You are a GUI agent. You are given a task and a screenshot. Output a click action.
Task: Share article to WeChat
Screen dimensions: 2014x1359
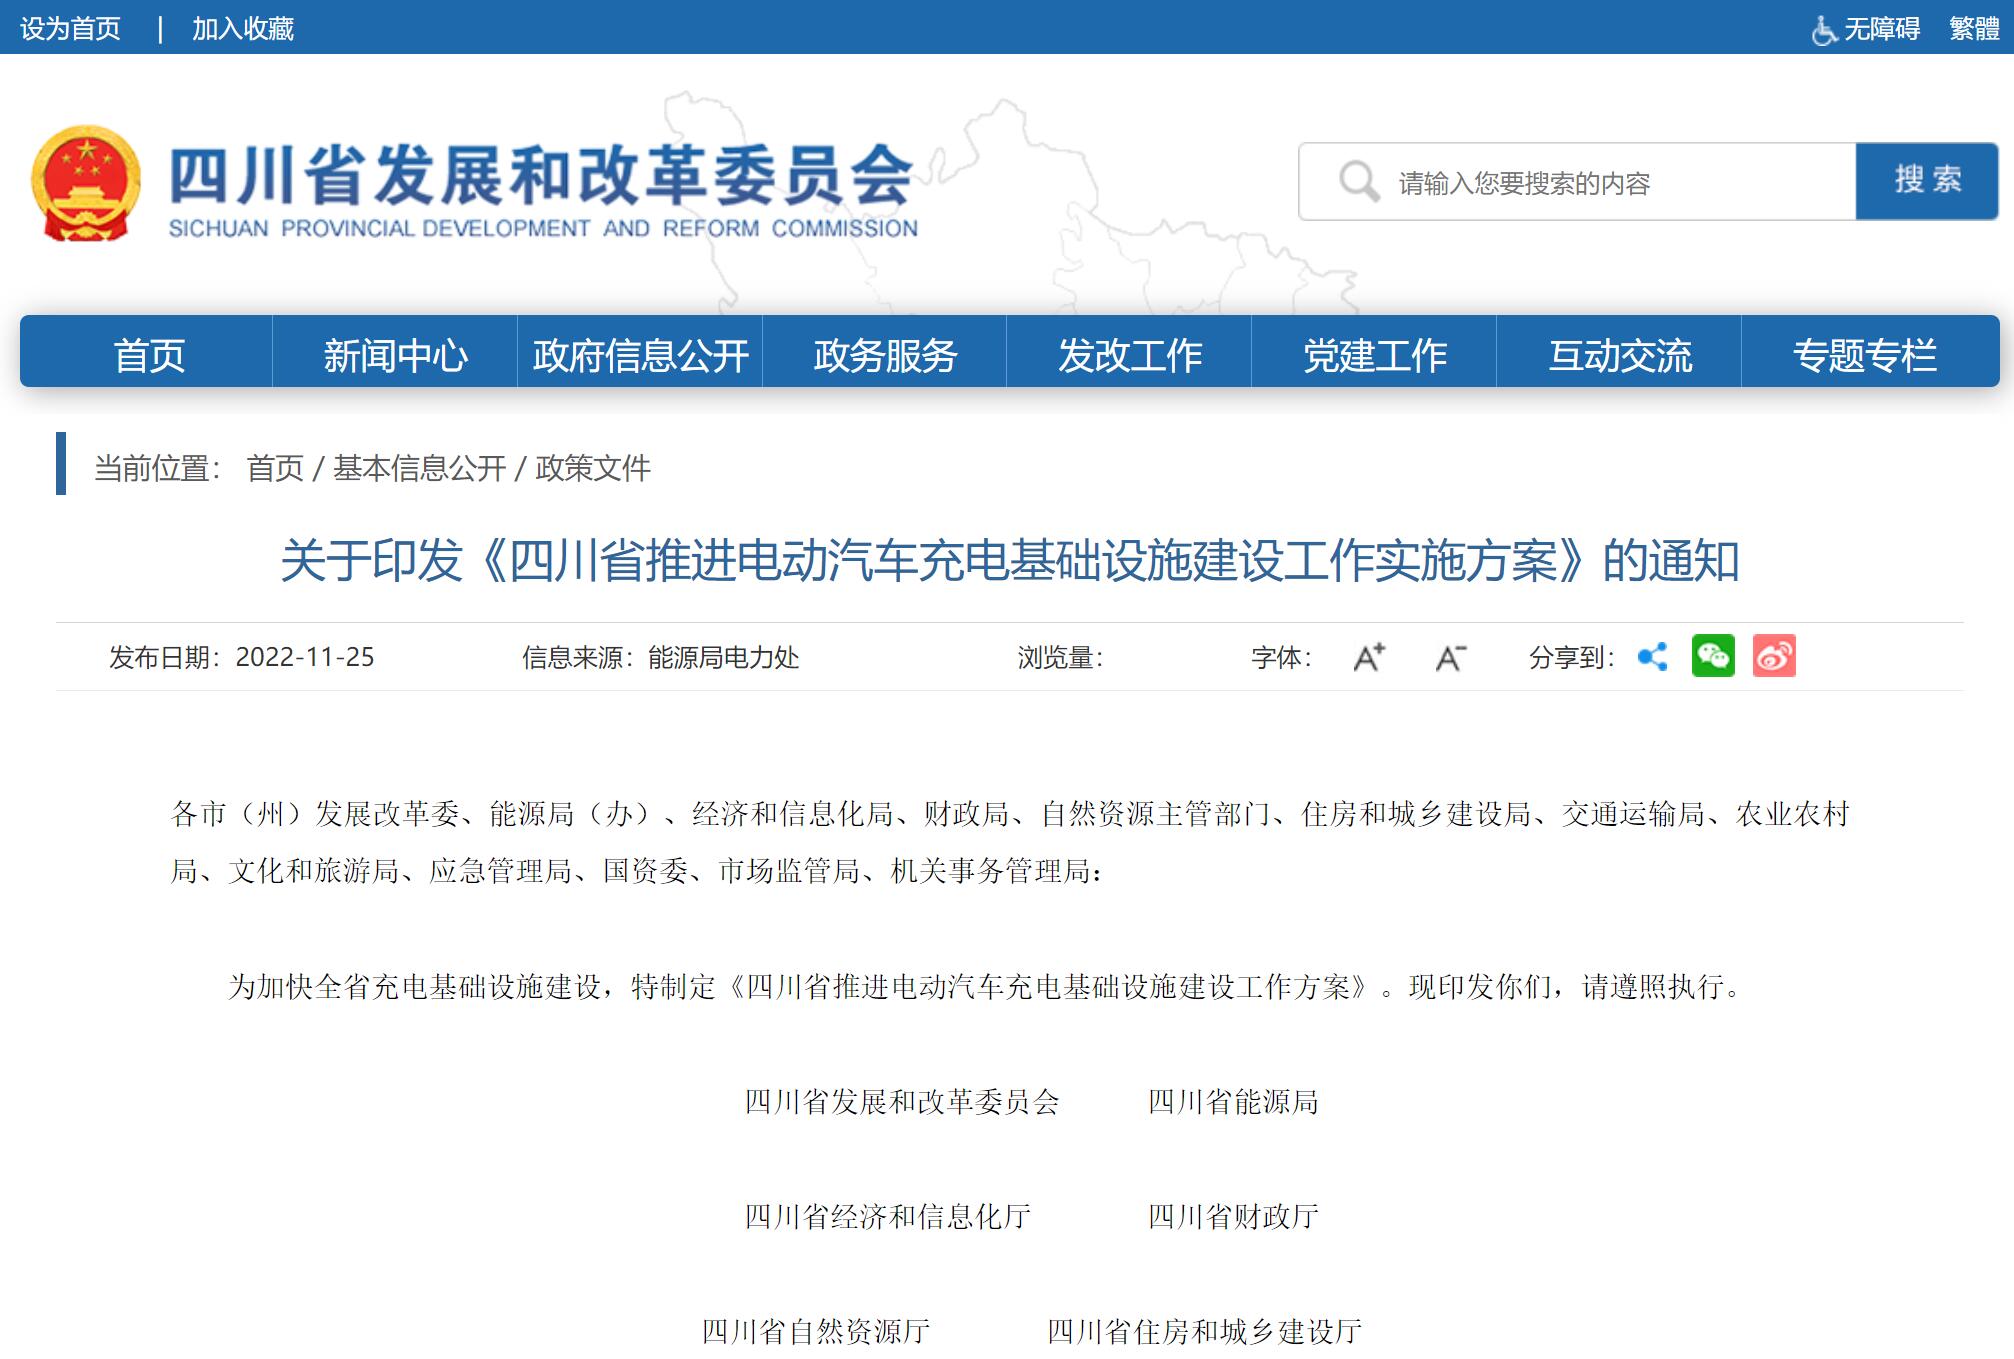1713,656
